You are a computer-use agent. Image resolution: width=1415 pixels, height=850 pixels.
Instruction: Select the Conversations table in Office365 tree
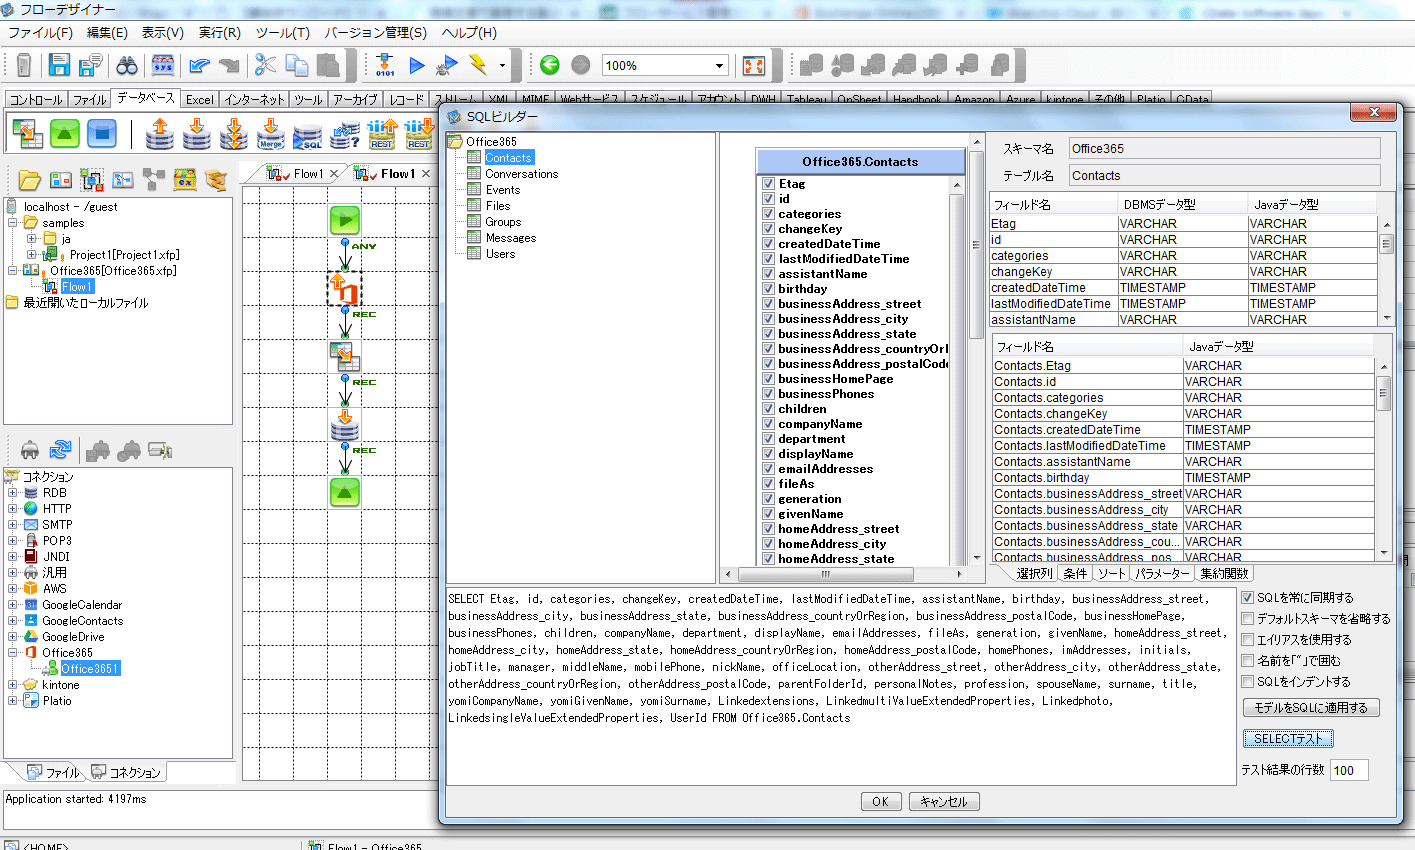[522, 174]
